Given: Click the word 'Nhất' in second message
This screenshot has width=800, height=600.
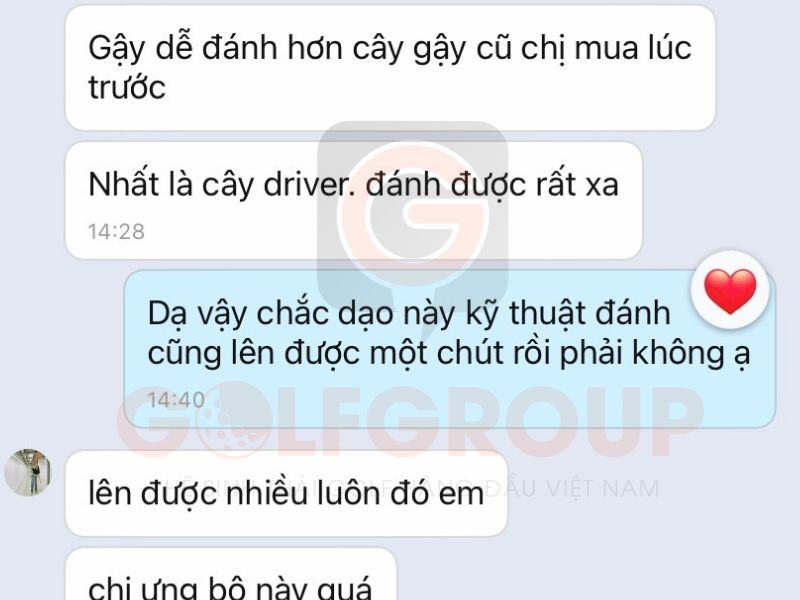Looking at the screenshot, I should [123, 184].
